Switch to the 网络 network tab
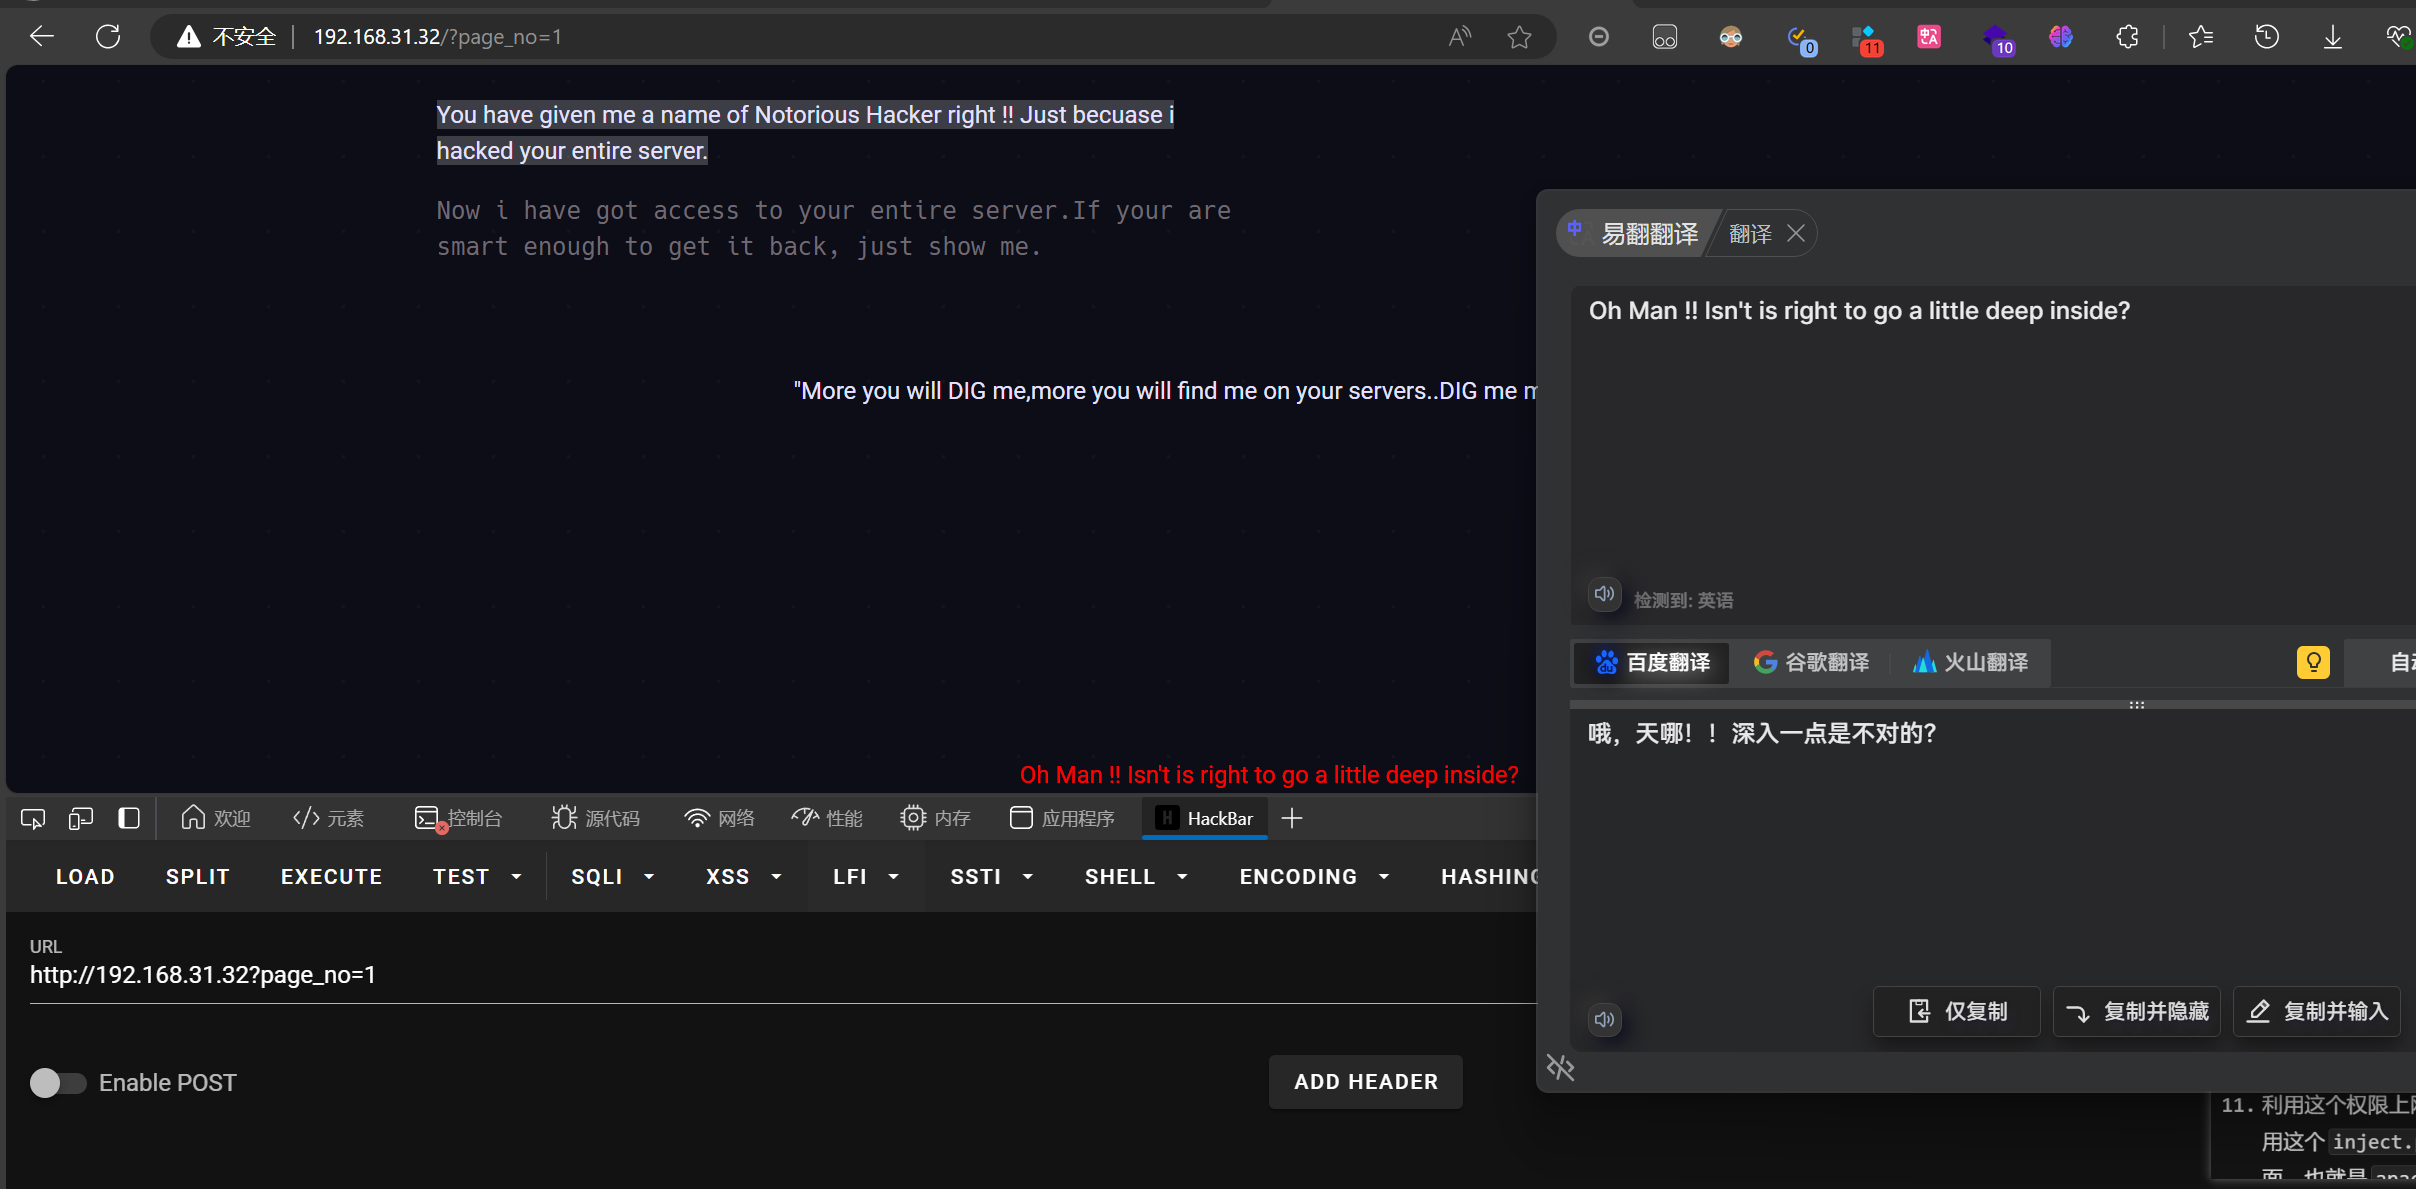Viewport: 2416px width, 1189px height. click(719, 819)
